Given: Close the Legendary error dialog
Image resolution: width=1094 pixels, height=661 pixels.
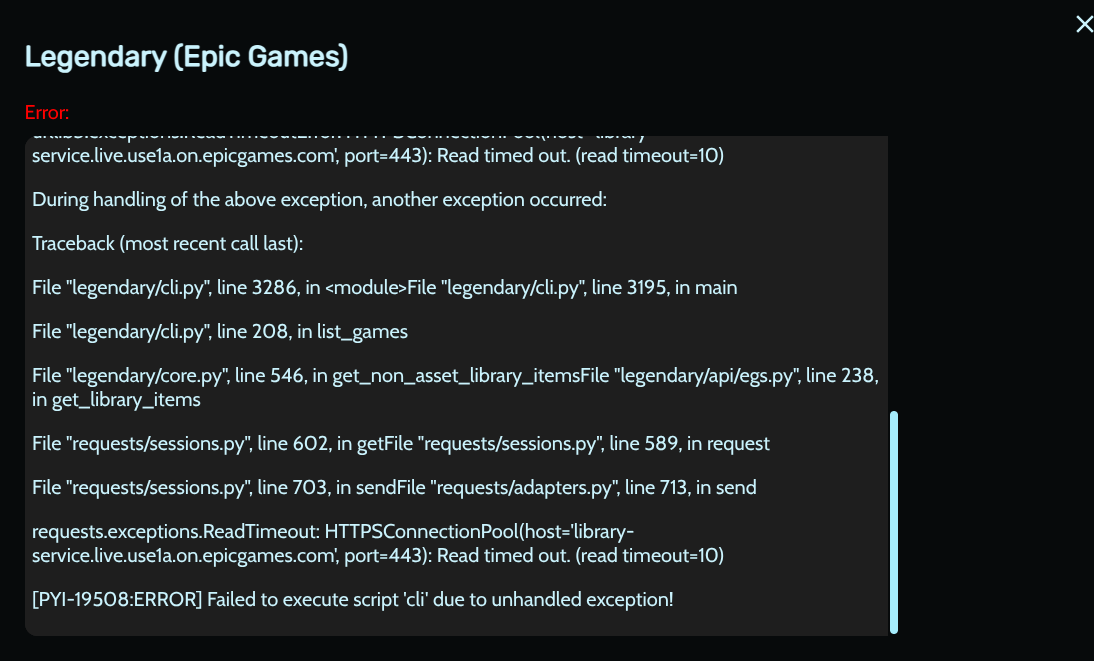Looking at the screenshot, I should pos(1083,24).
